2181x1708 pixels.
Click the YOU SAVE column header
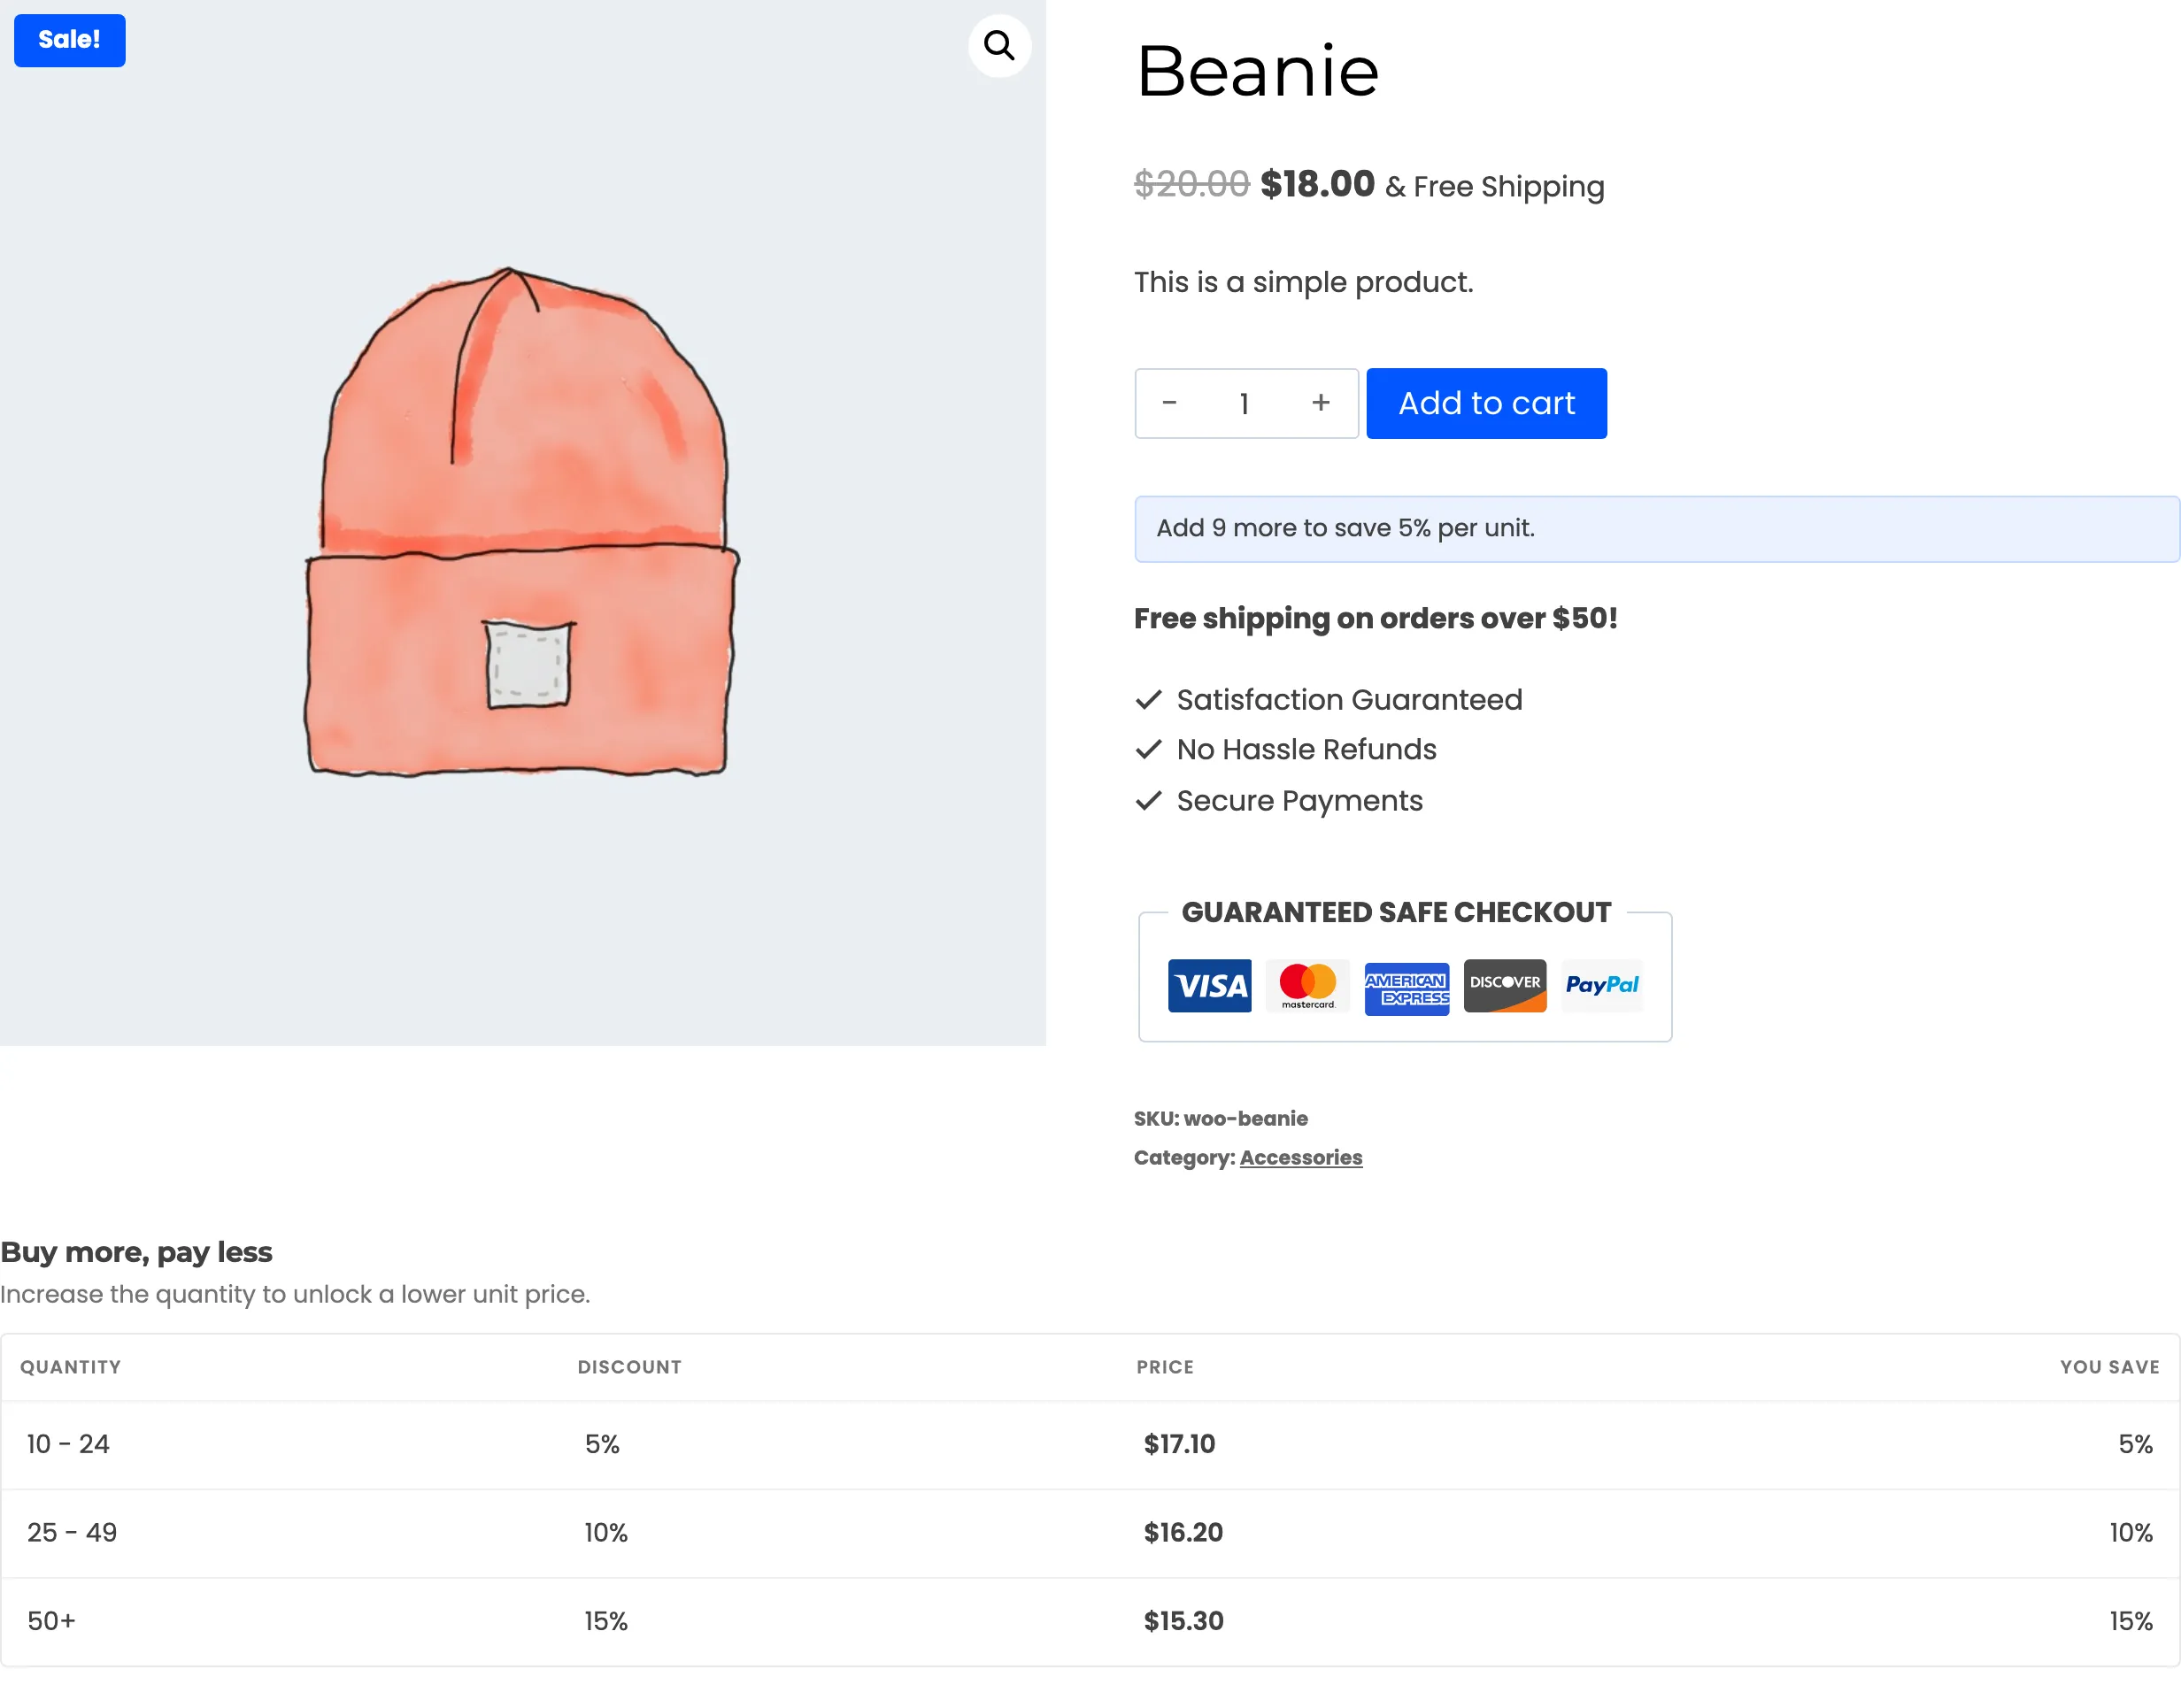[2108, 1366]
